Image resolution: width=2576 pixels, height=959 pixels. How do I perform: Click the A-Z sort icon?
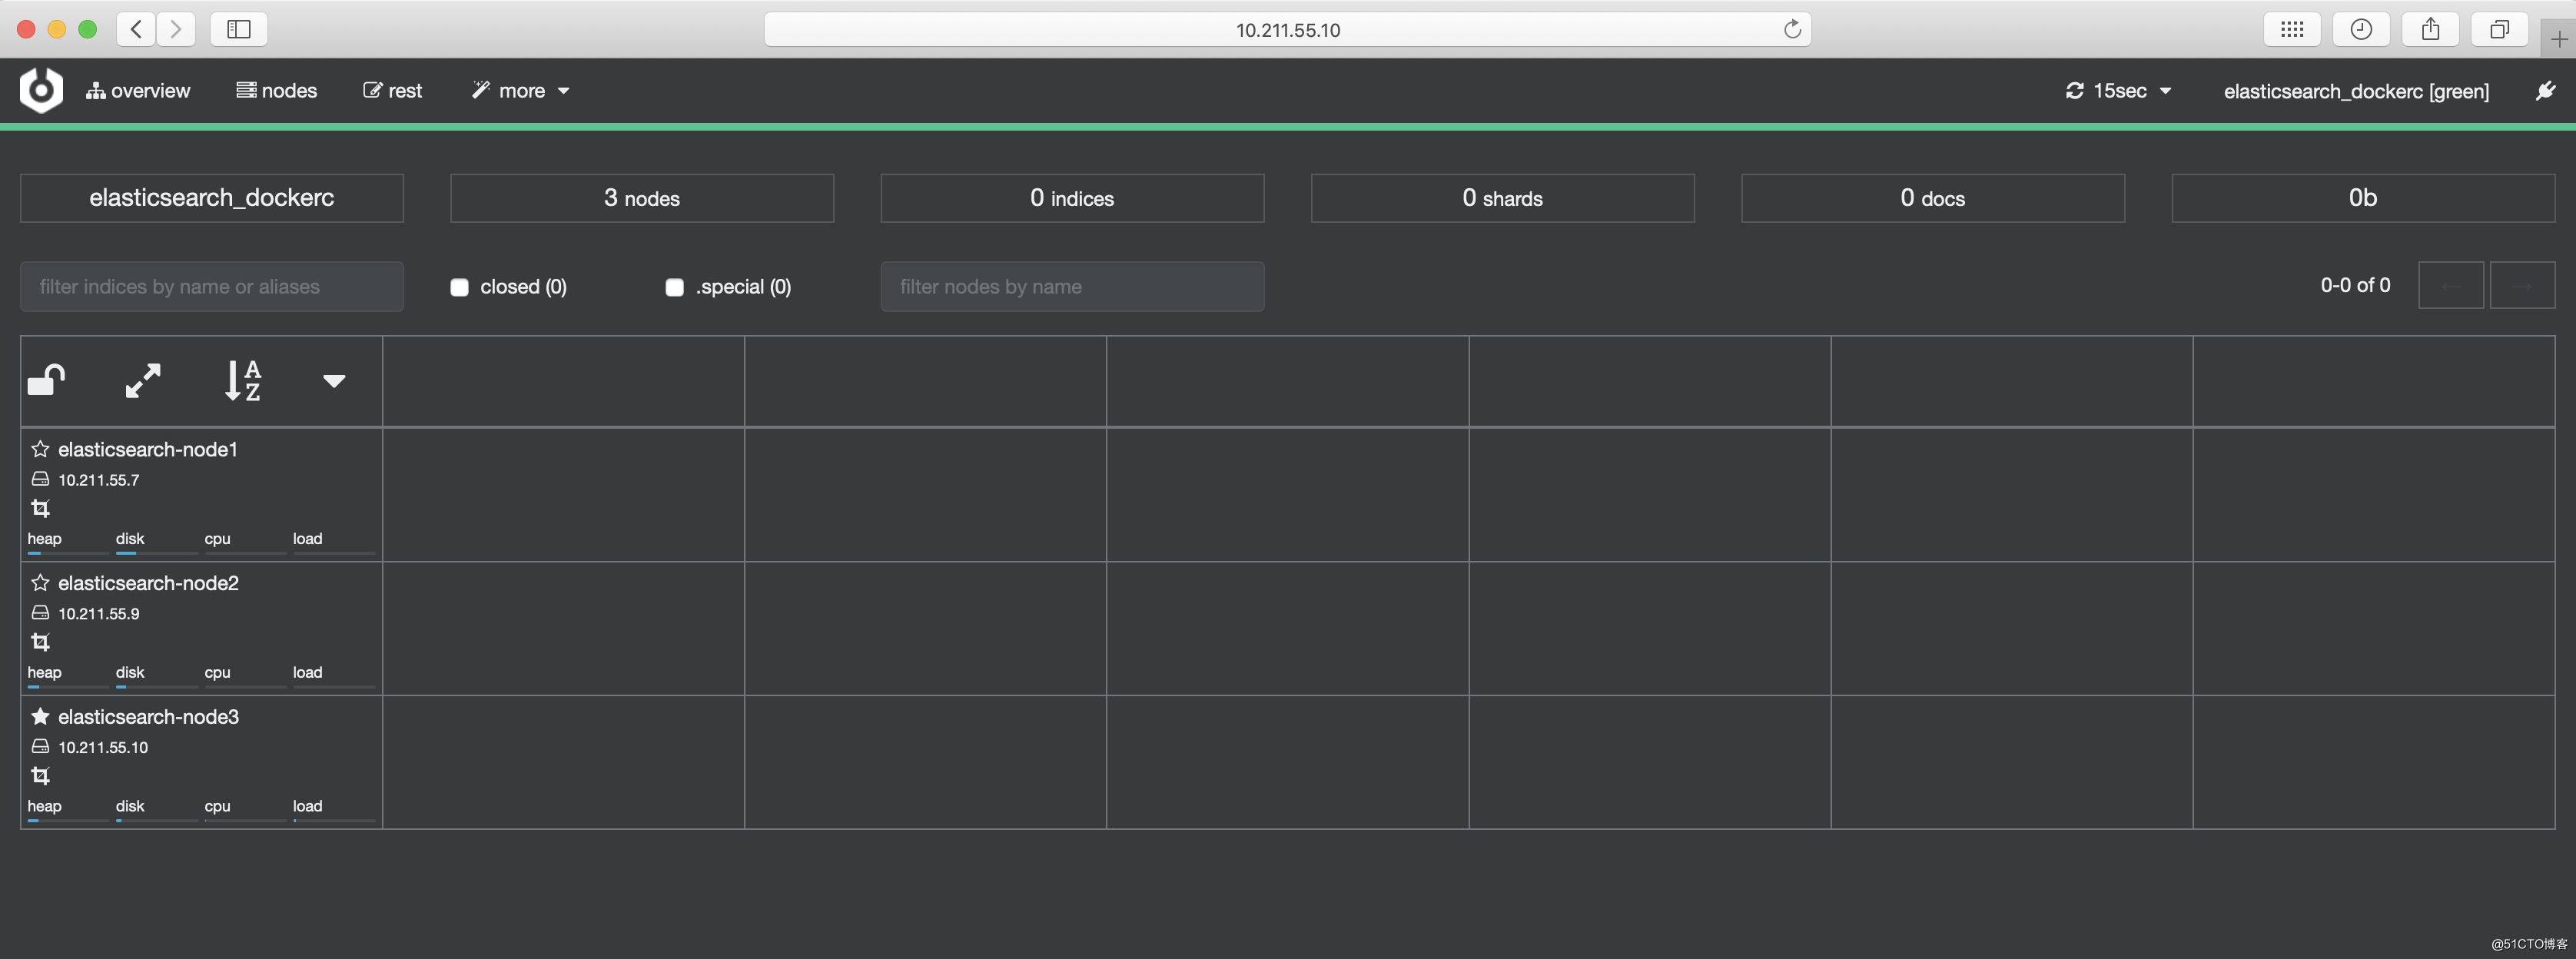point(243,381)
